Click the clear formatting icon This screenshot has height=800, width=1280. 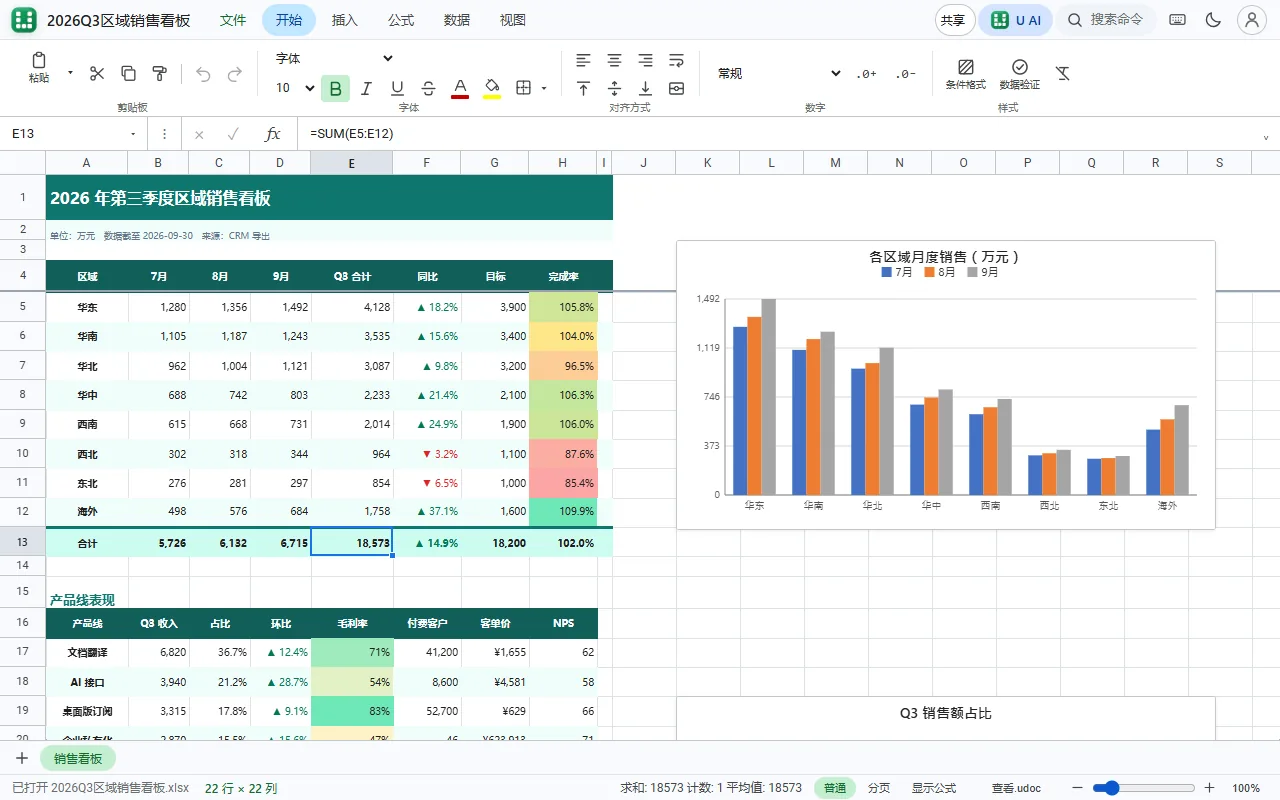click(1063, 73)
